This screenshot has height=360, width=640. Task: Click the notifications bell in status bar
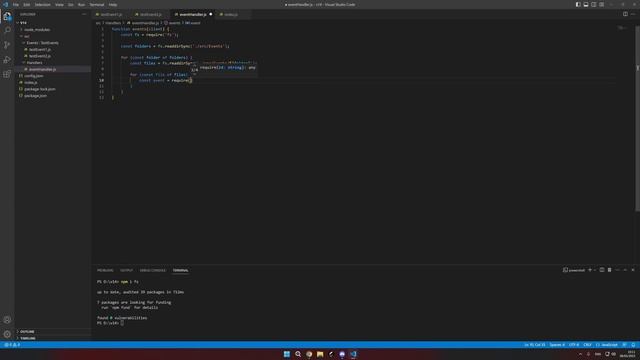633,345
